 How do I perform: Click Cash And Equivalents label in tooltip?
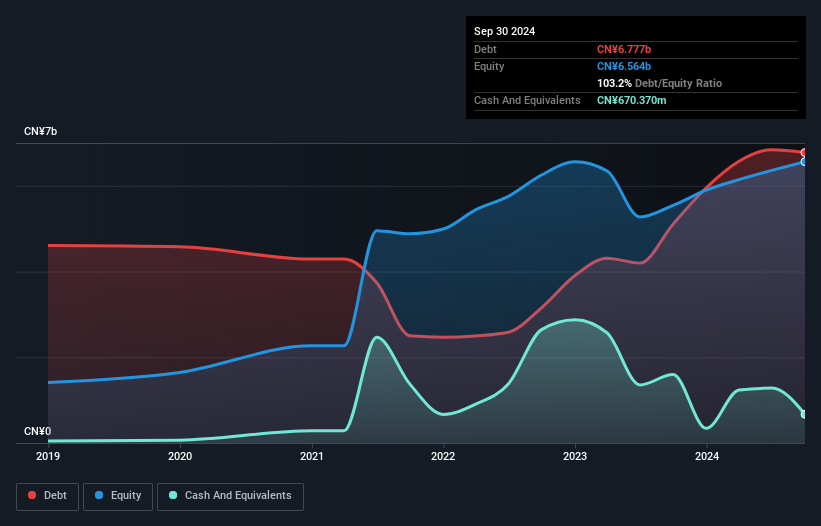click(x=527, y=100)
